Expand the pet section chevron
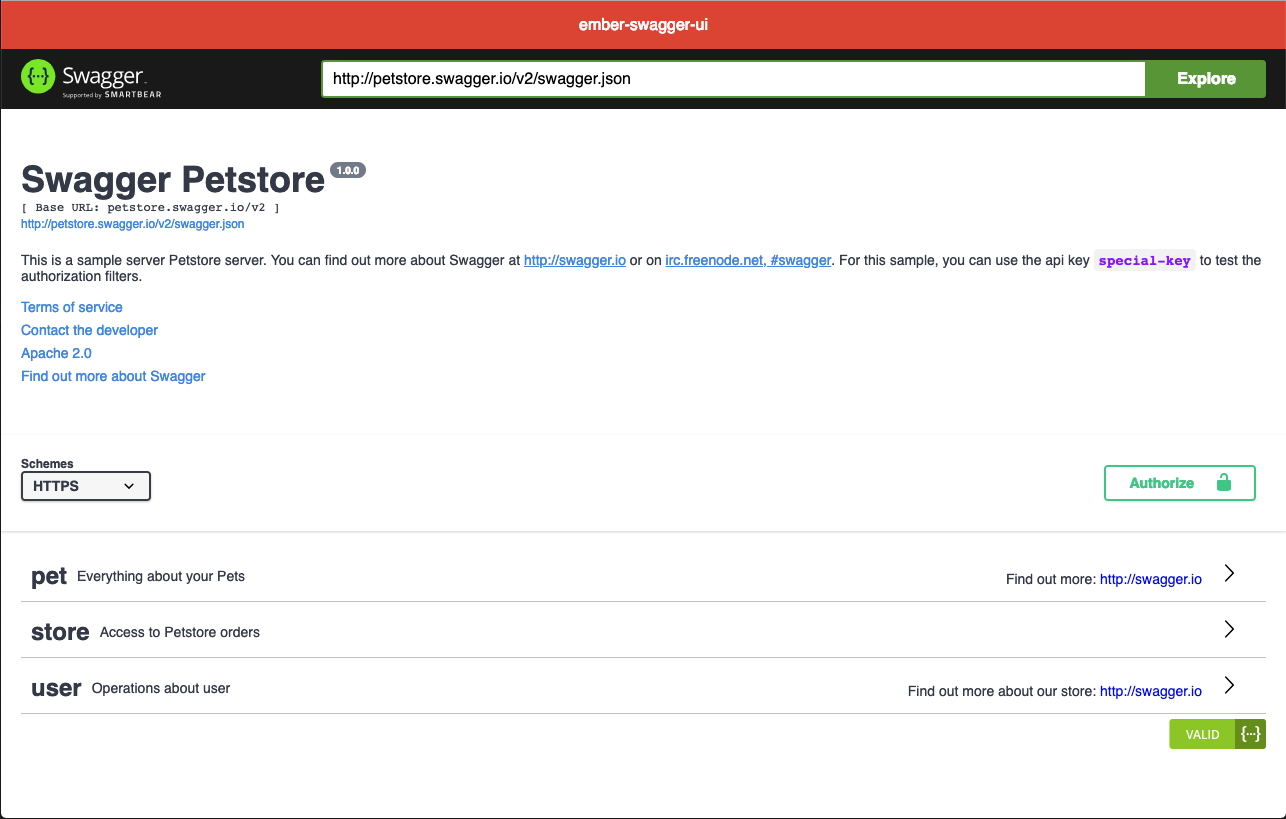The width and height of the screenshot is (1286, 819). (1230, 574)
